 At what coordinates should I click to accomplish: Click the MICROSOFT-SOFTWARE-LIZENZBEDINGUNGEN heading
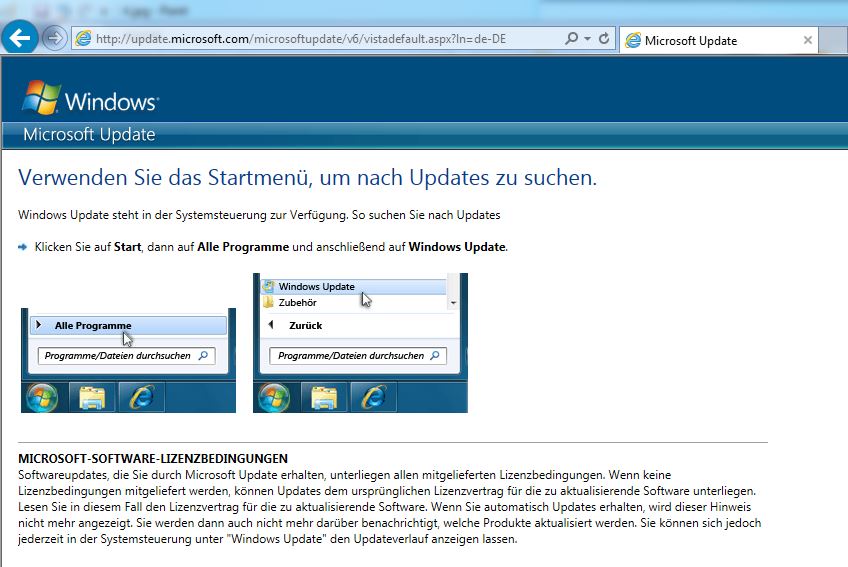[153, 459]
